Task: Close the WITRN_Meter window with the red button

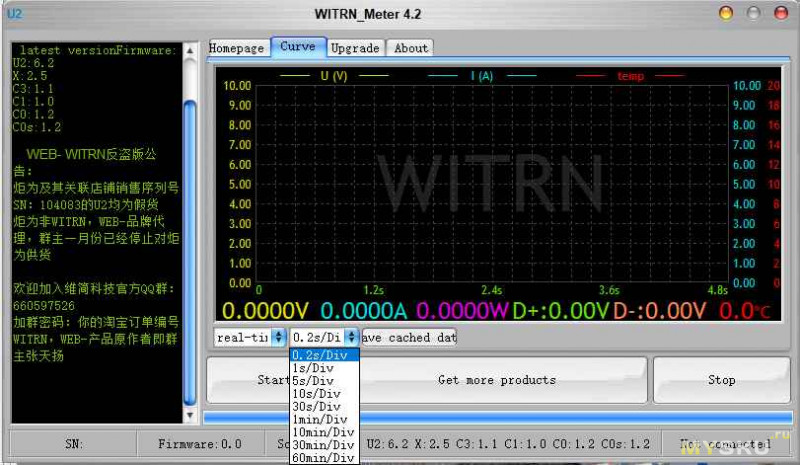Action: tap(781, 13)
